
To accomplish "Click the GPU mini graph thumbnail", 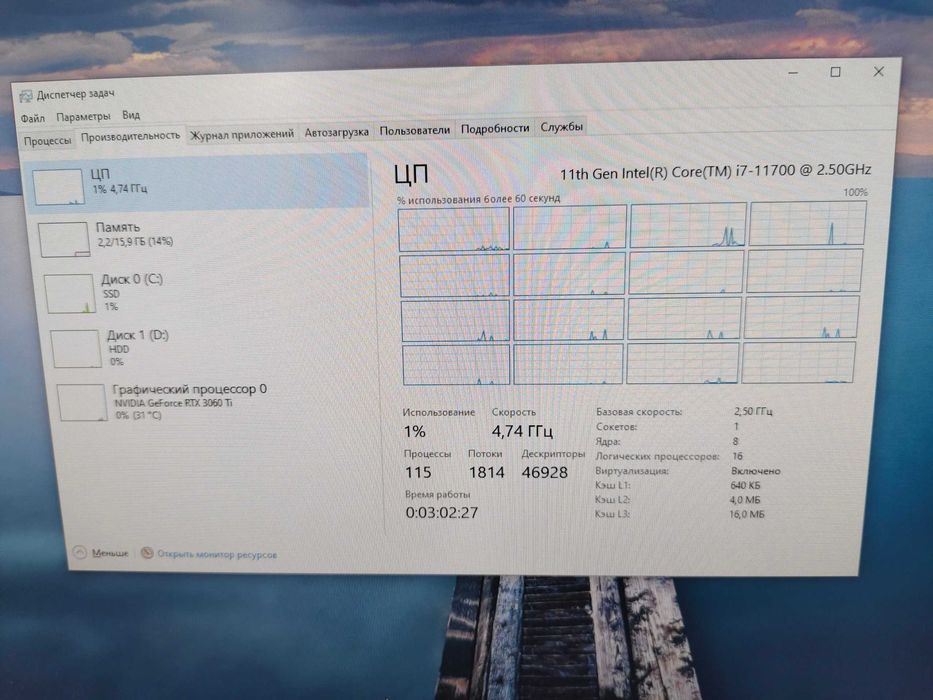I will click(82, 402).
